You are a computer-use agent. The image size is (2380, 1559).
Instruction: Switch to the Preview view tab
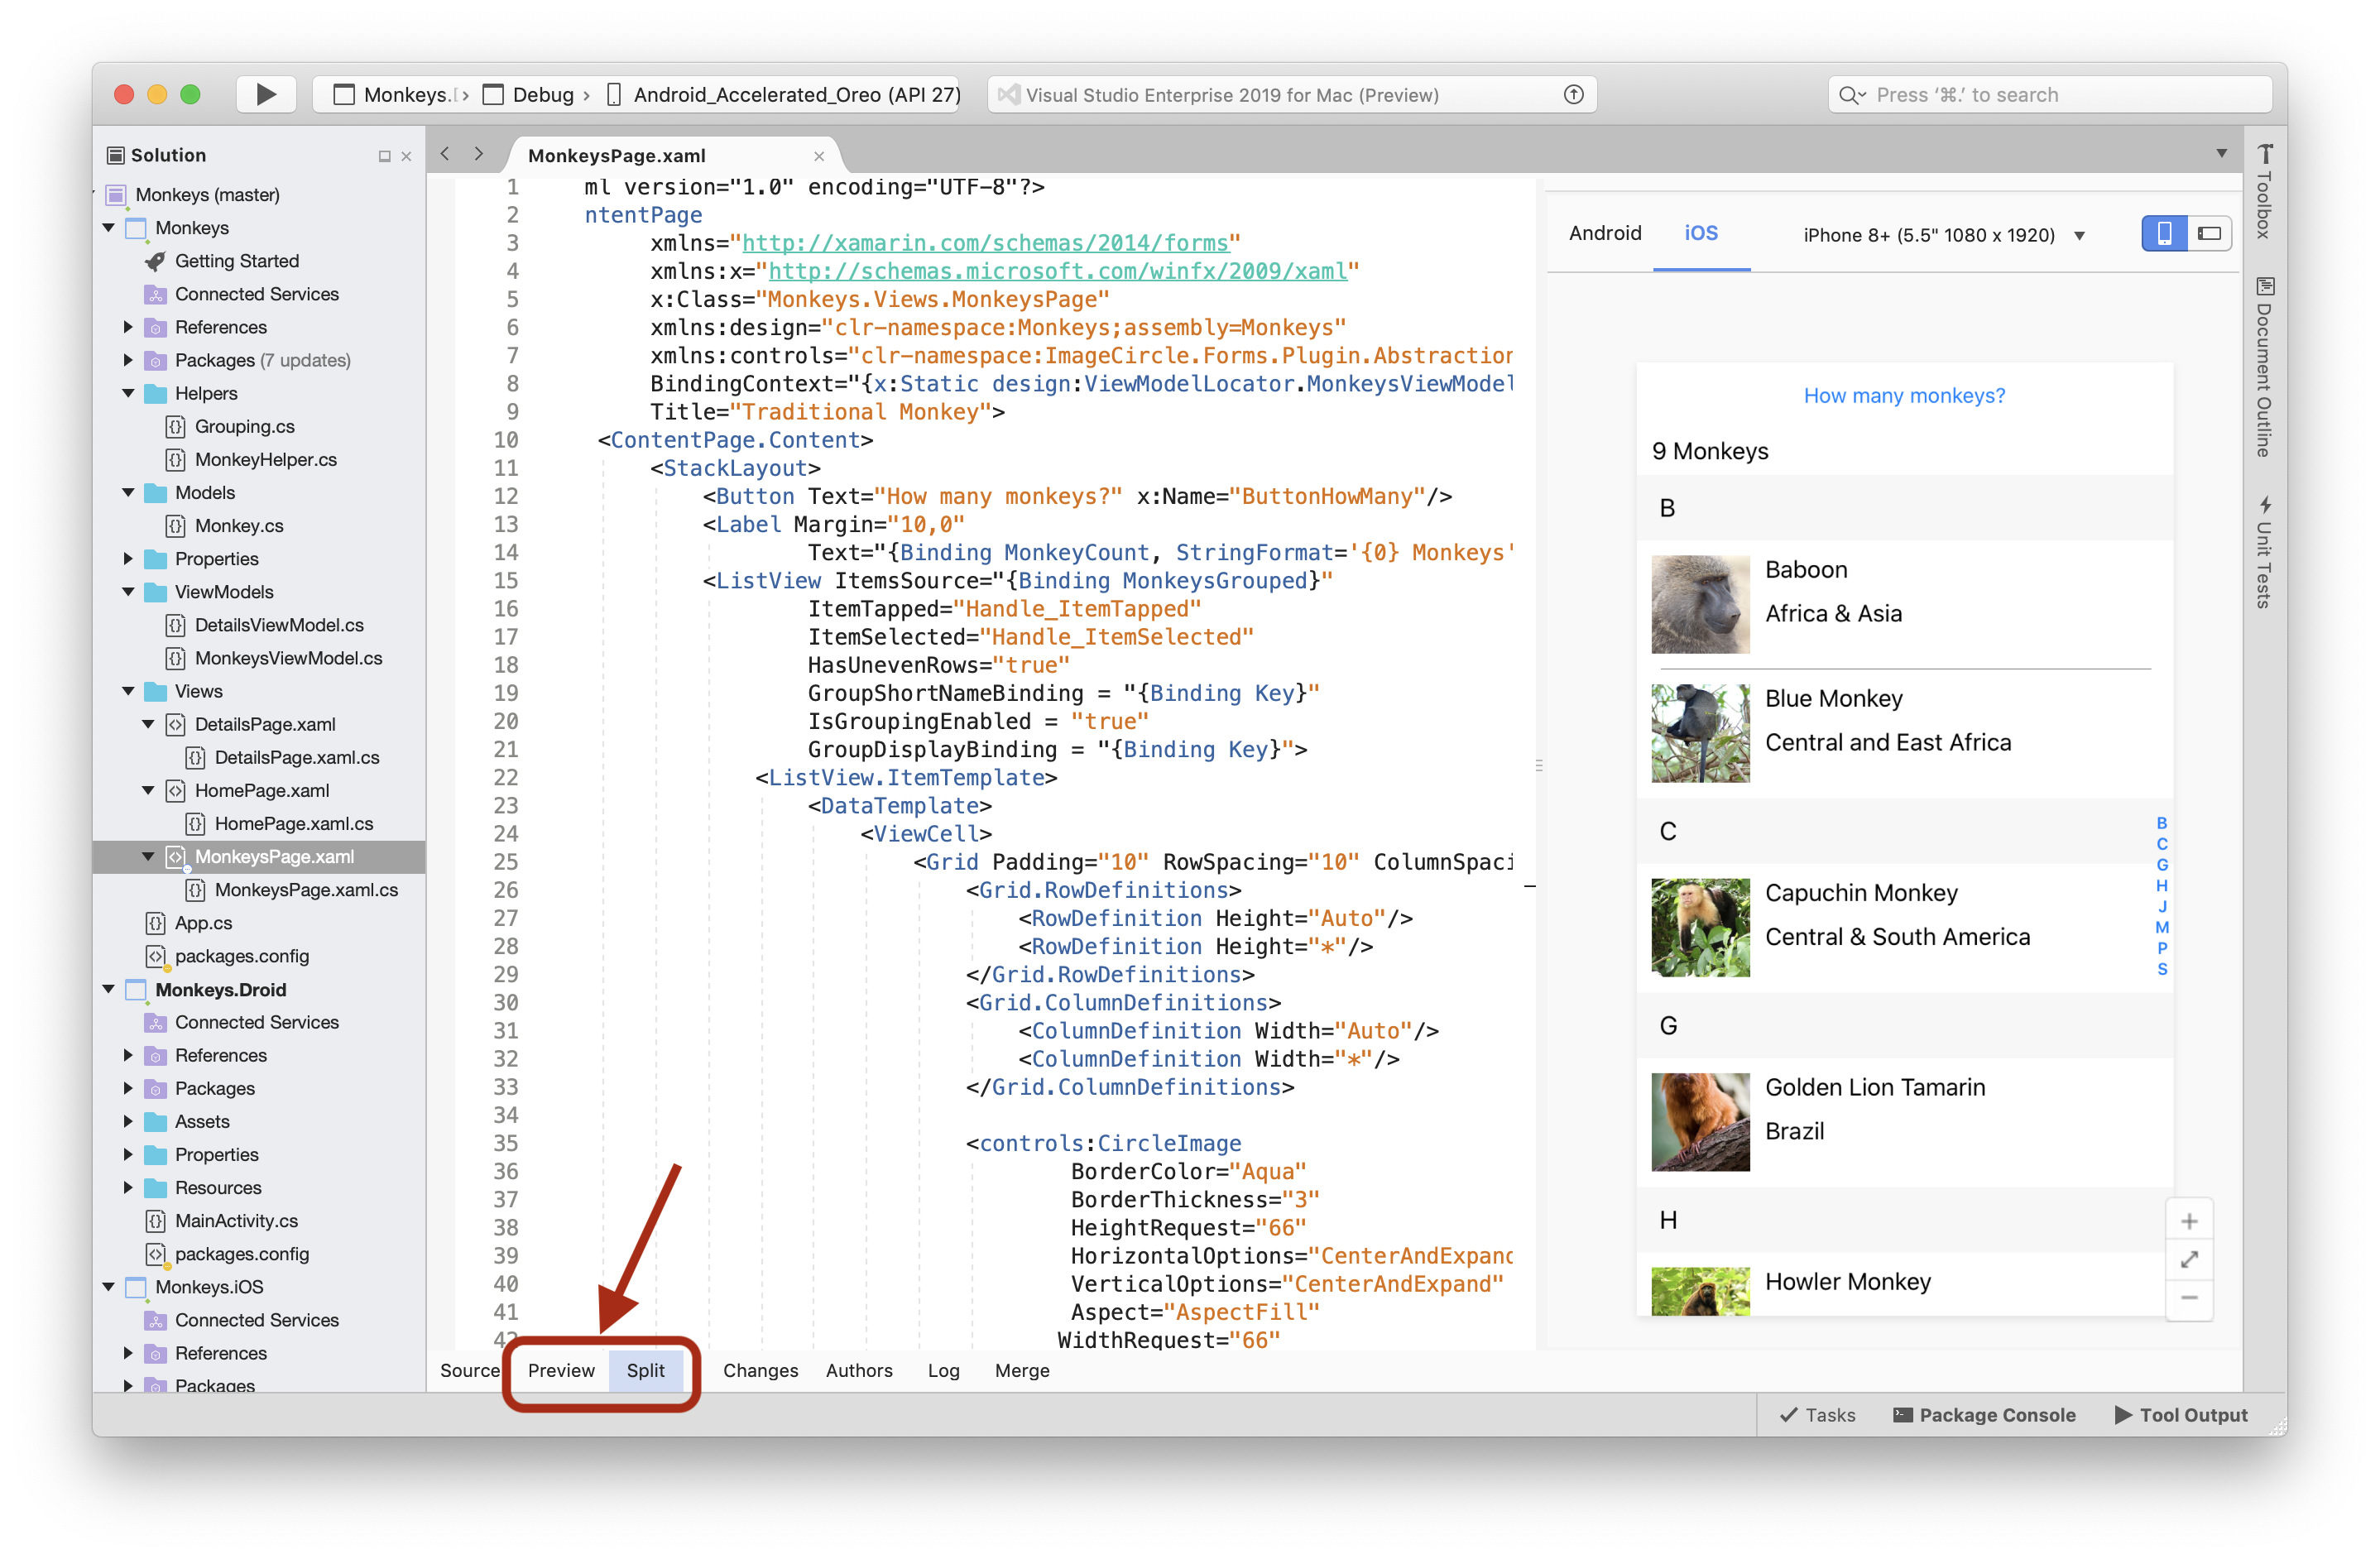(x=561, y=1370)
